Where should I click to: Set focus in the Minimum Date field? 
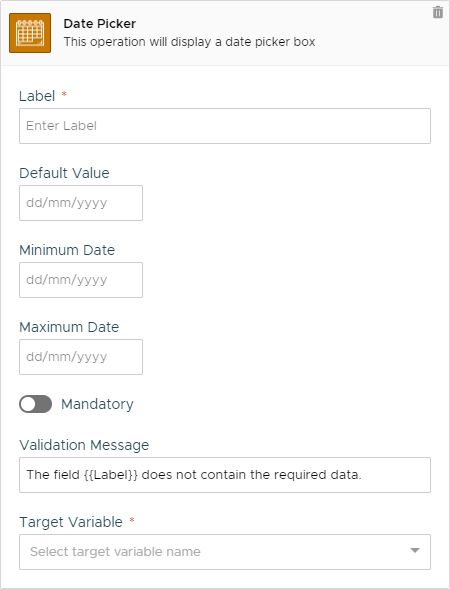click(x=81, y=280)
